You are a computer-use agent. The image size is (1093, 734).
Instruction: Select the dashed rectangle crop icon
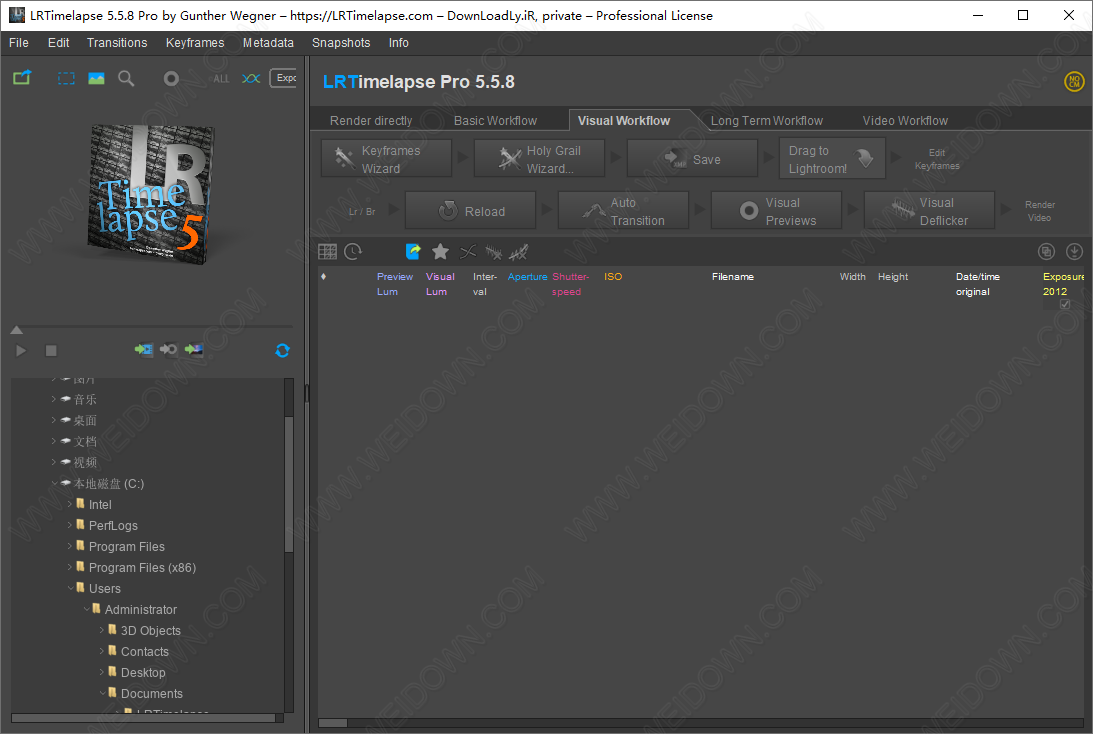(x=66, y=78)
